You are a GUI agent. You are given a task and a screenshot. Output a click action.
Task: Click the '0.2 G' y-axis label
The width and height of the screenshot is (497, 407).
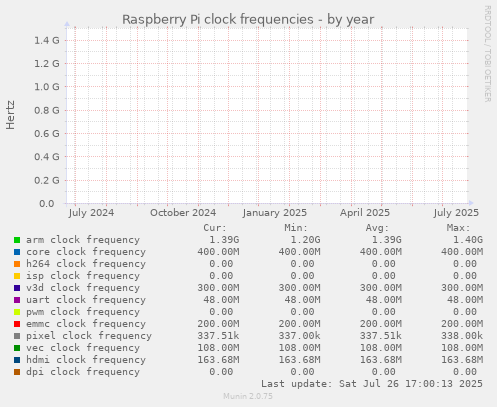pyautogui.click(x=47, y=180)
